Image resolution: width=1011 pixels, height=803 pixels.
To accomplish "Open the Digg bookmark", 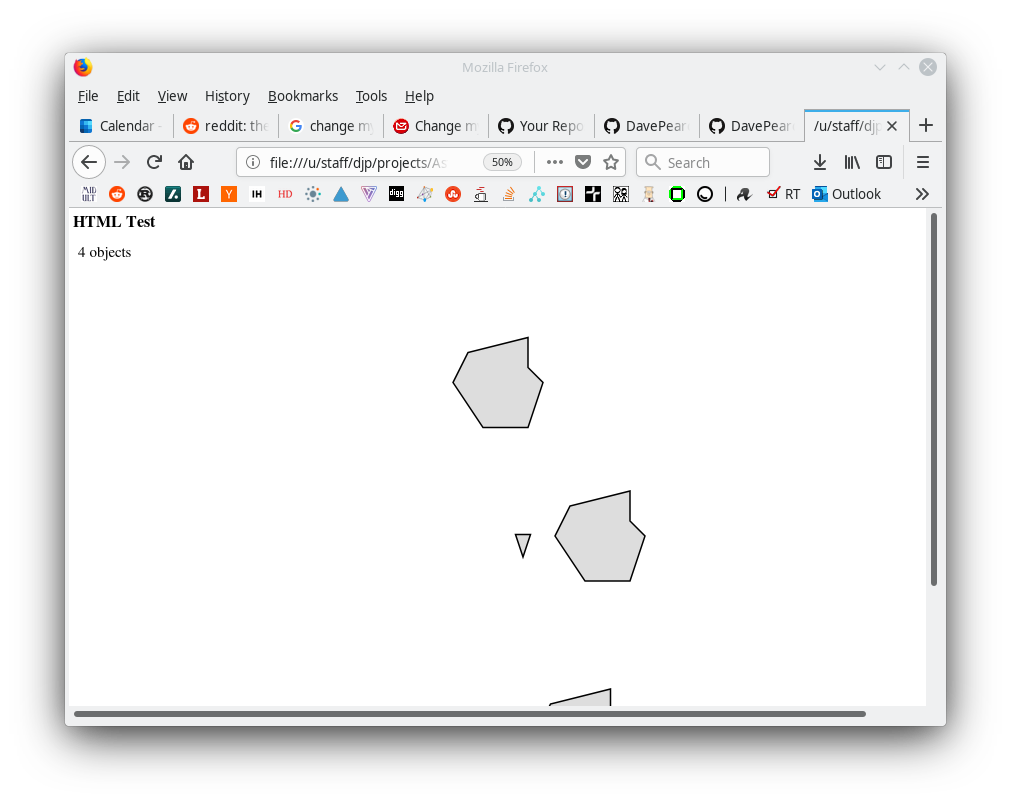I will click(397, 193).
